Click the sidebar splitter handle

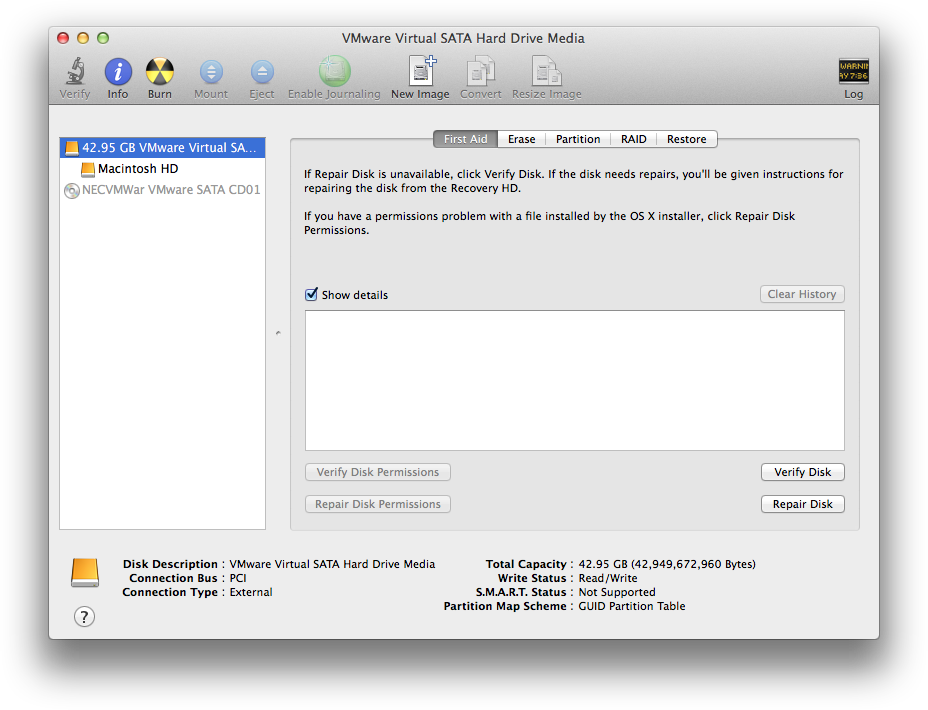pyautogui.click(x=278, y=333)
